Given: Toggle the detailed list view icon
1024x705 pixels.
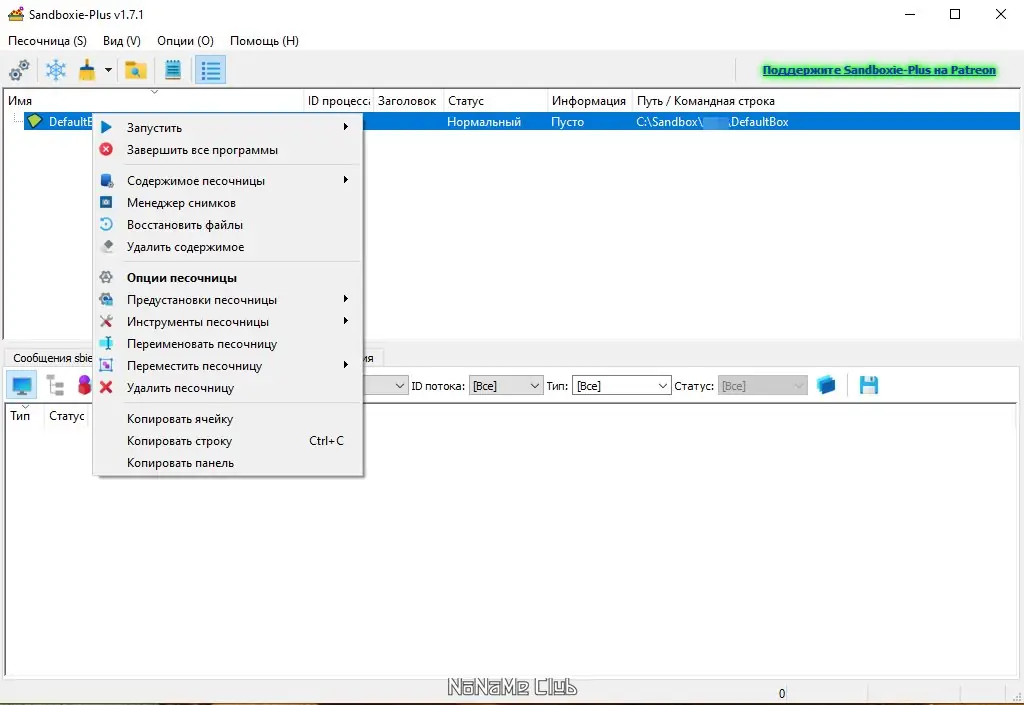Looking at the screenshot, I should [x=210, y=70].
